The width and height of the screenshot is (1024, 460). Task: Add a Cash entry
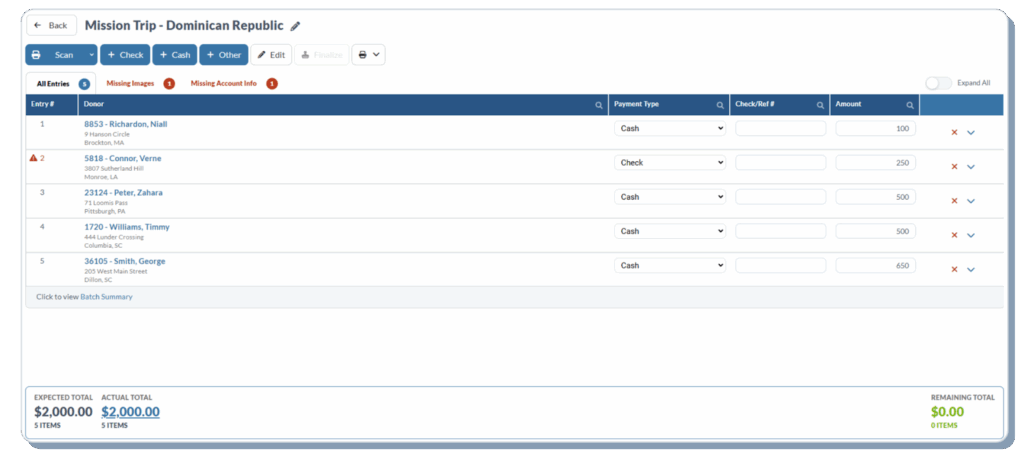(x=174, y=55)
